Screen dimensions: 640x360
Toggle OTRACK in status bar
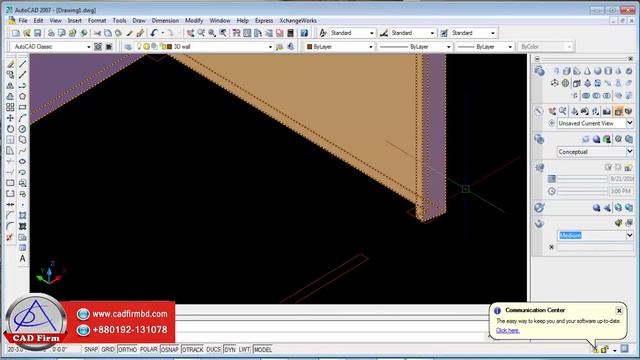click(192, 349)
